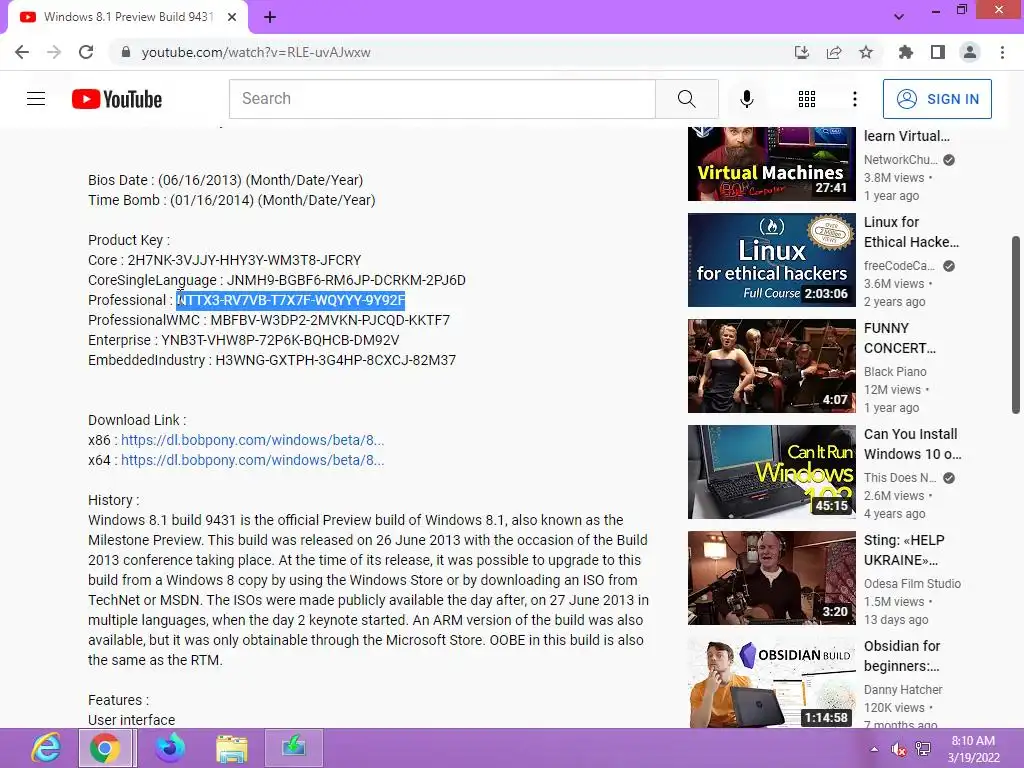Click the EmbeddedIndustry key H3WNG-GXTPH text
The width and height of the screenshot is (1024, 768).
tap(336, 360)
